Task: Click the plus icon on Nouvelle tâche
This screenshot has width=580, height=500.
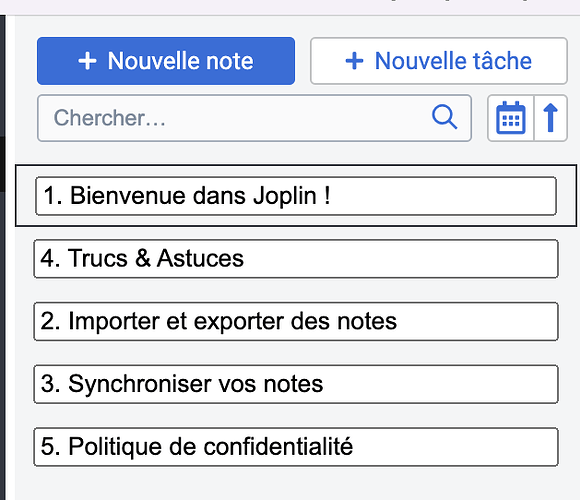Action: pyautogui.click(x=354, y=61)
